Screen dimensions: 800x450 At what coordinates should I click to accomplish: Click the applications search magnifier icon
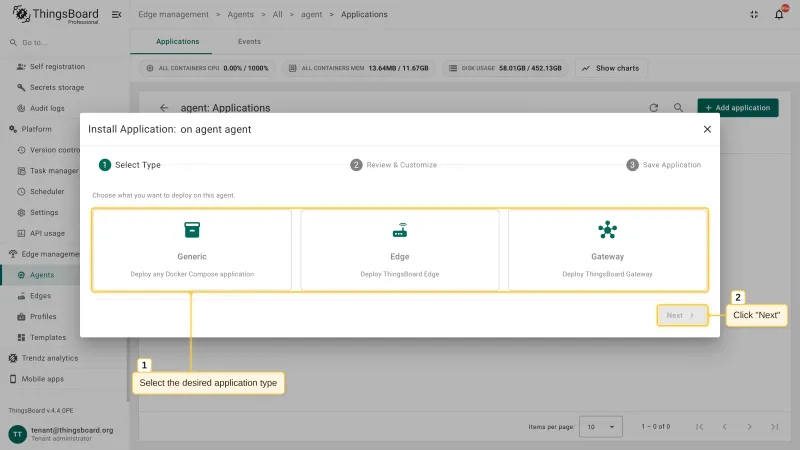(678, 108)
